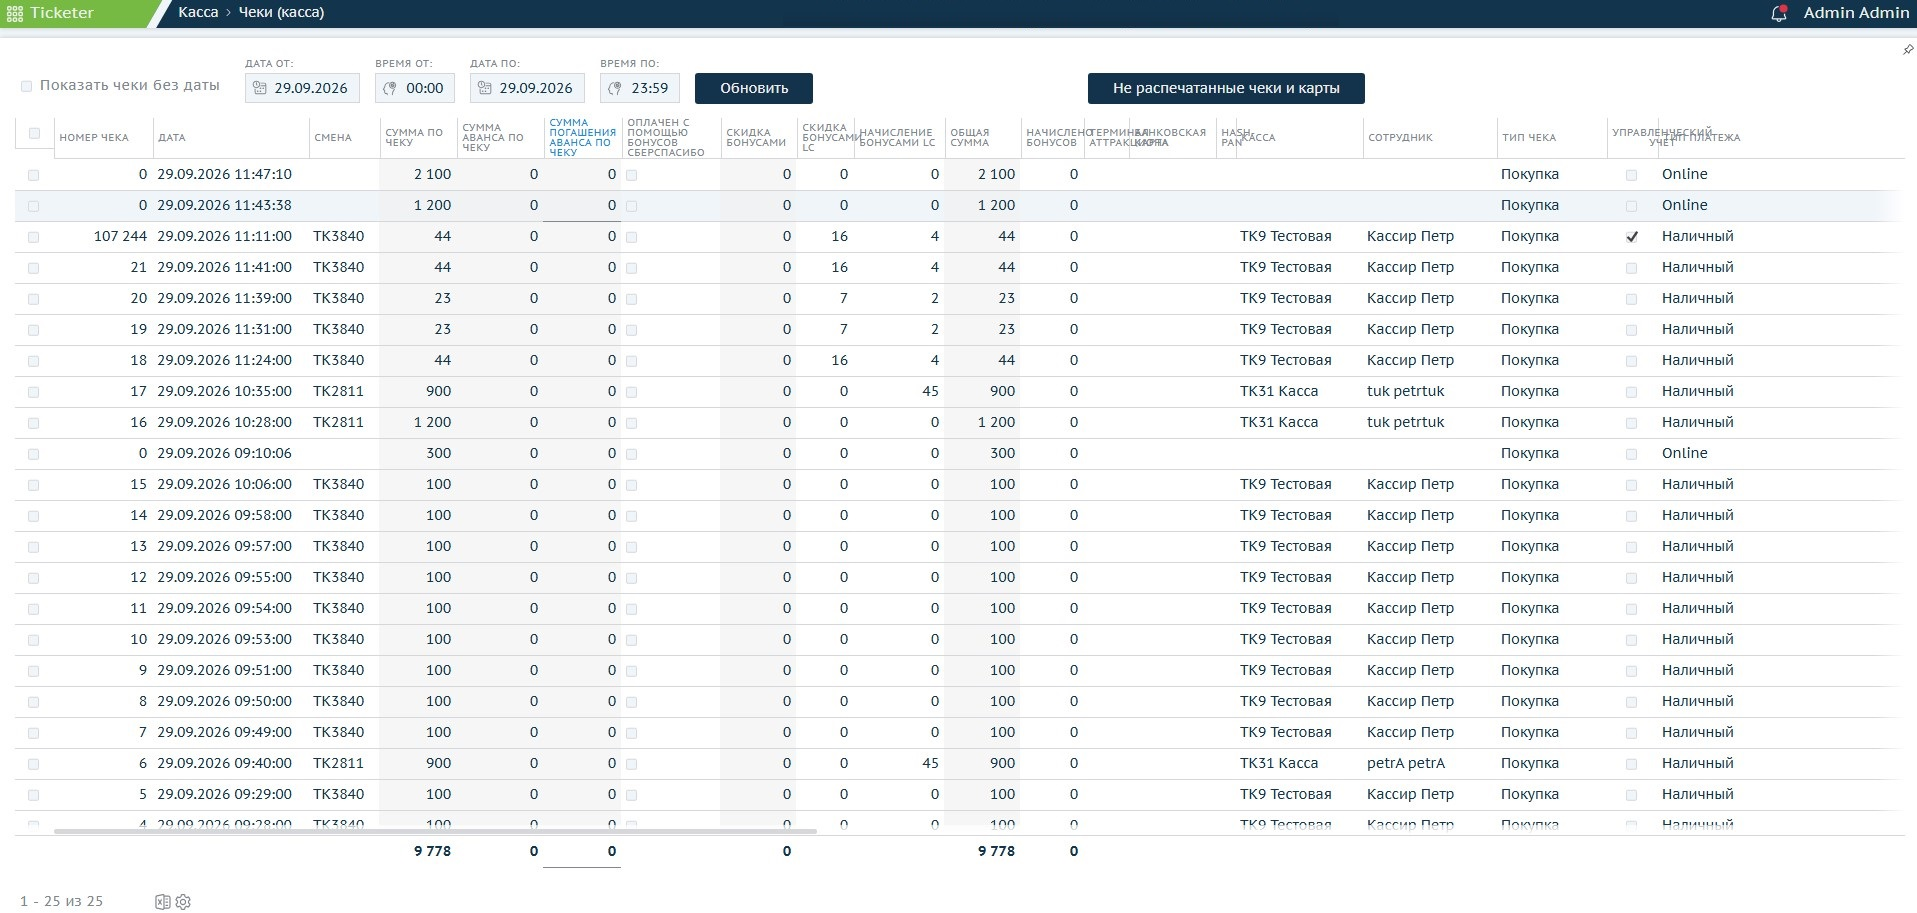Open calendar icon in Дата по field
The width and height of the screenshot is (1917, 913).
(485, 88)
